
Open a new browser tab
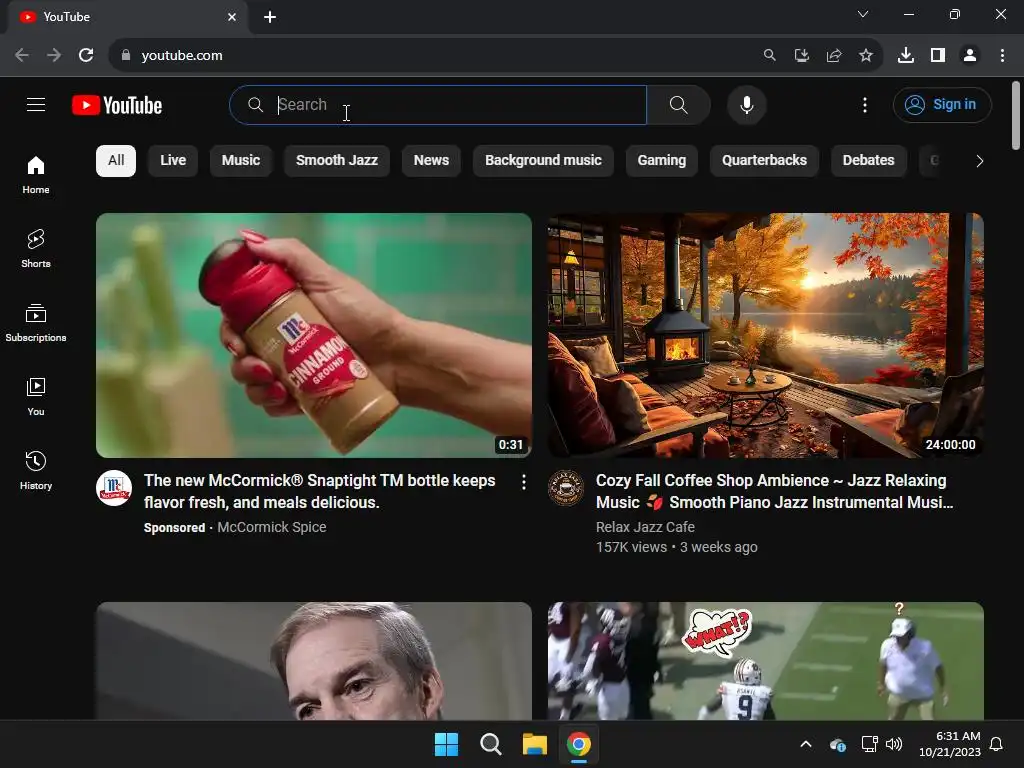pos(270,17)
